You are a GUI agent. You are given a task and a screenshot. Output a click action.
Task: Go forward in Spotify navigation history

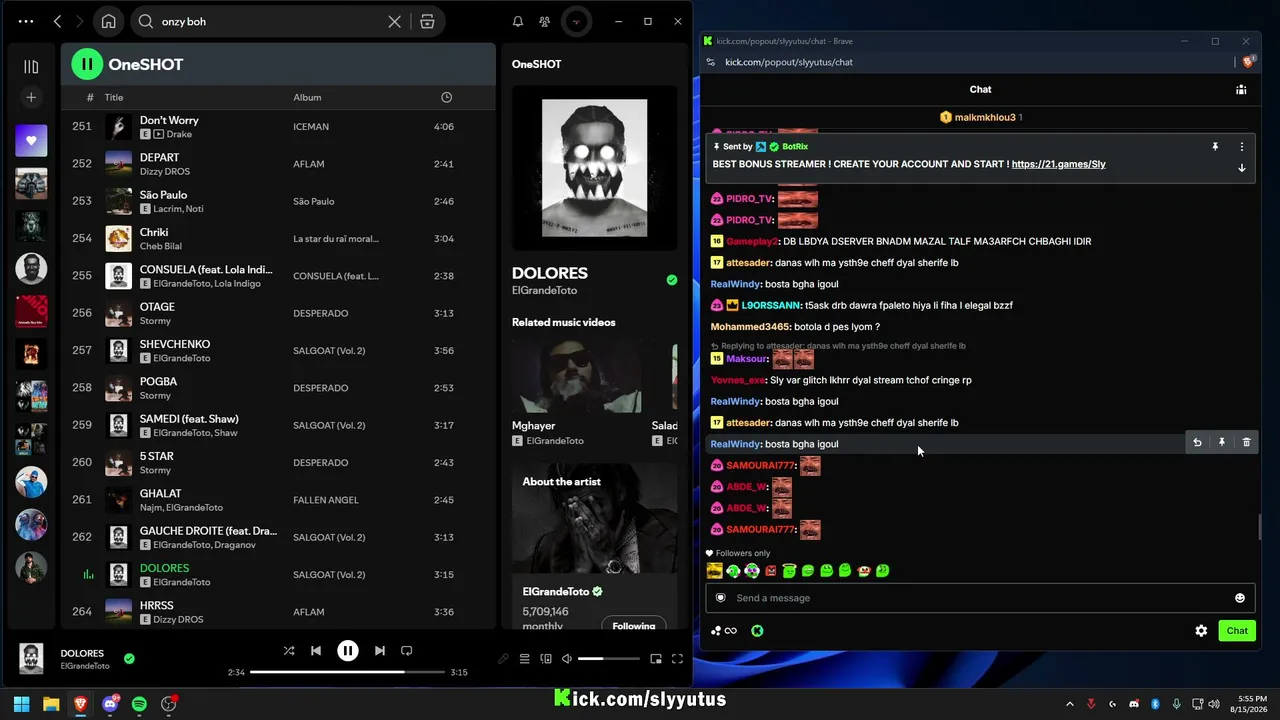(x=79, y=21)
